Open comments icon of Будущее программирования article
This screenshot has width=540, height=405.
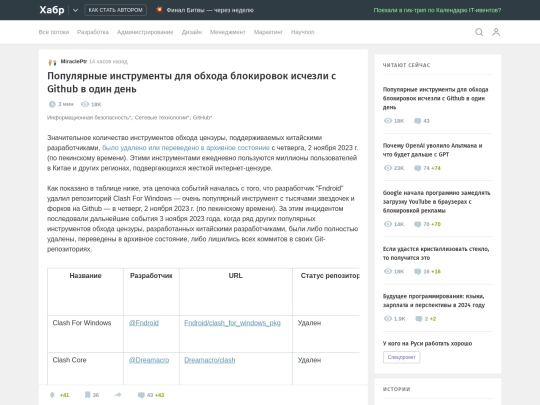(x=419, y=319)
